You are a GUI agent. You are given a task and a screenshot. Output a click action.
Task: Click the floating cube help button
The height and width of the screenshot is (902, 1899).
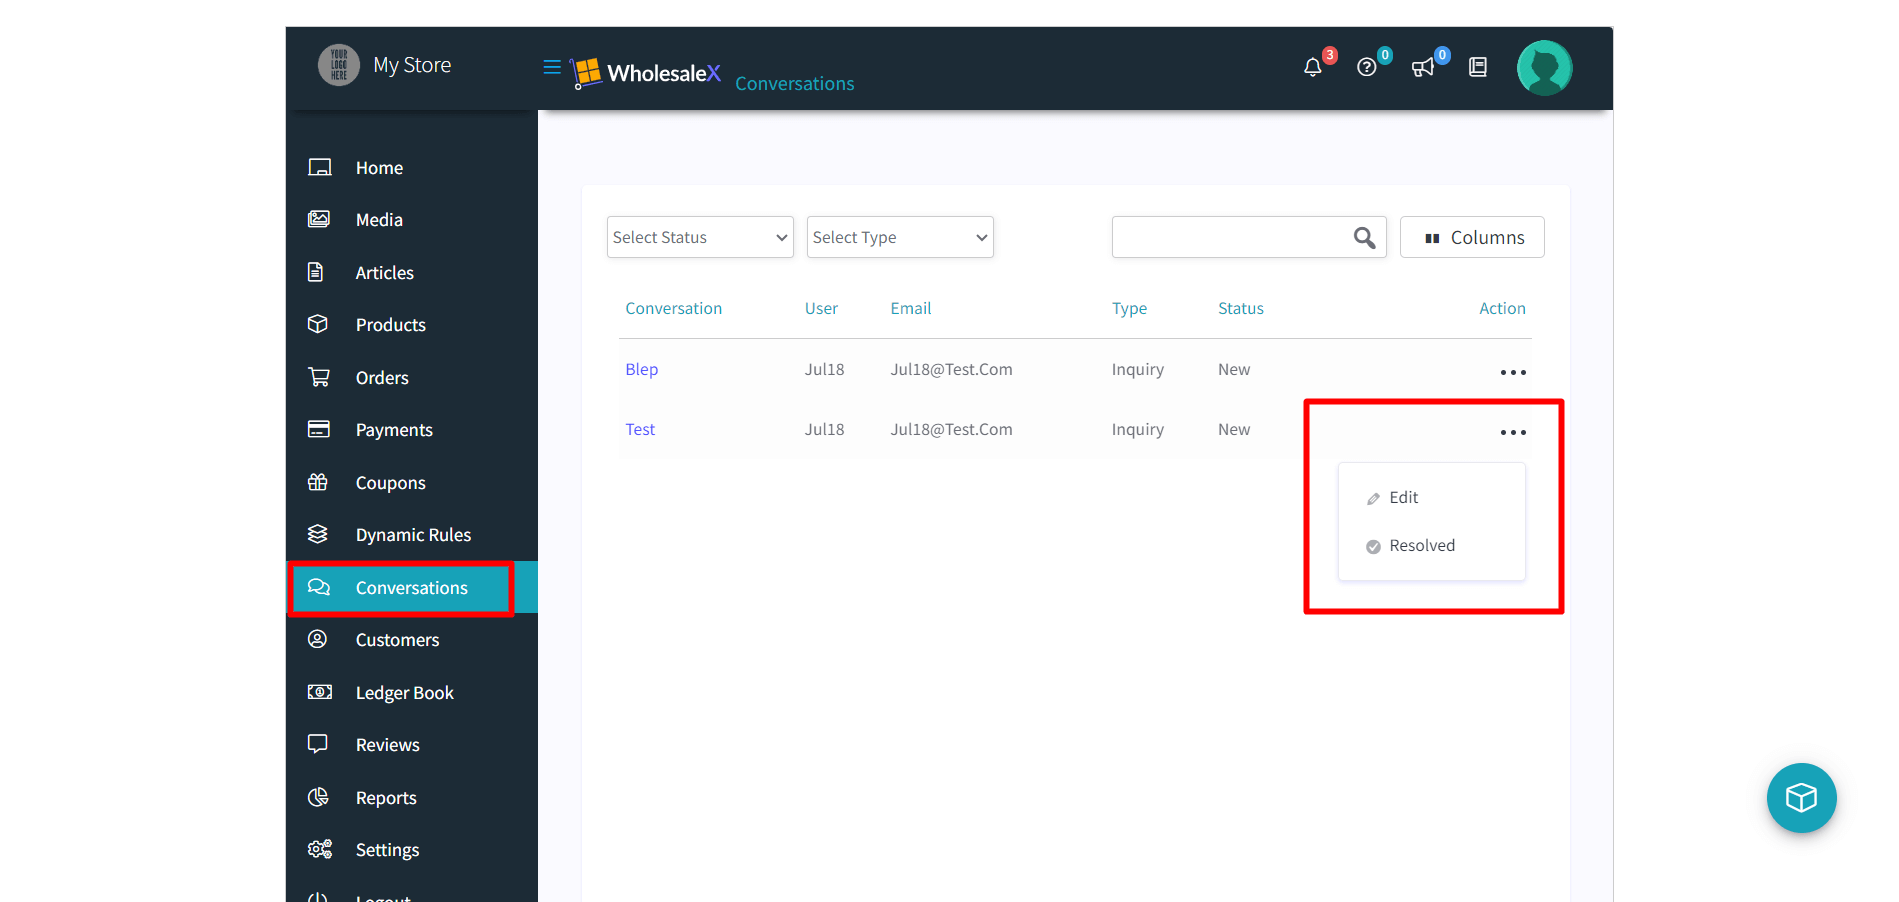point(1801,798)
